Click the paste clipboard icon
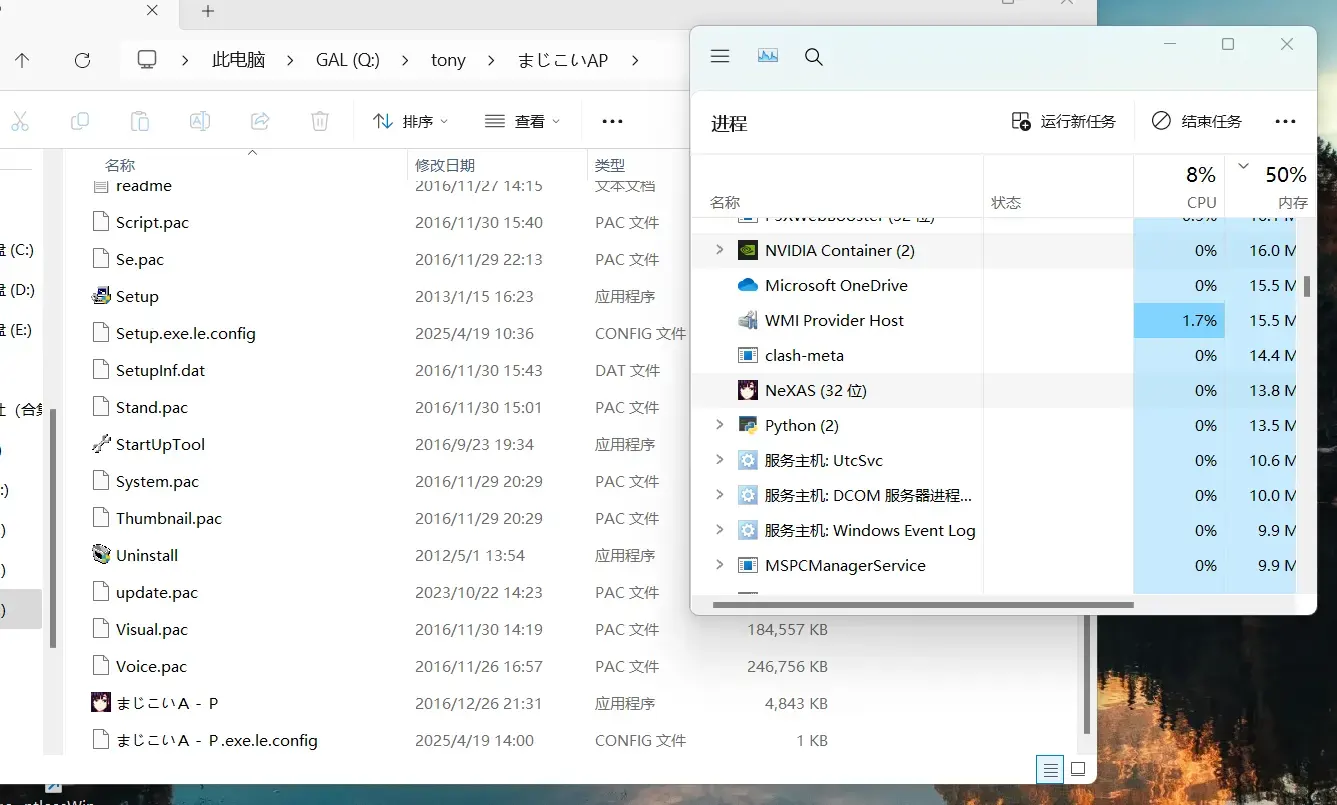The width and height of the screenshot is (1337, 805). point(140,121)
